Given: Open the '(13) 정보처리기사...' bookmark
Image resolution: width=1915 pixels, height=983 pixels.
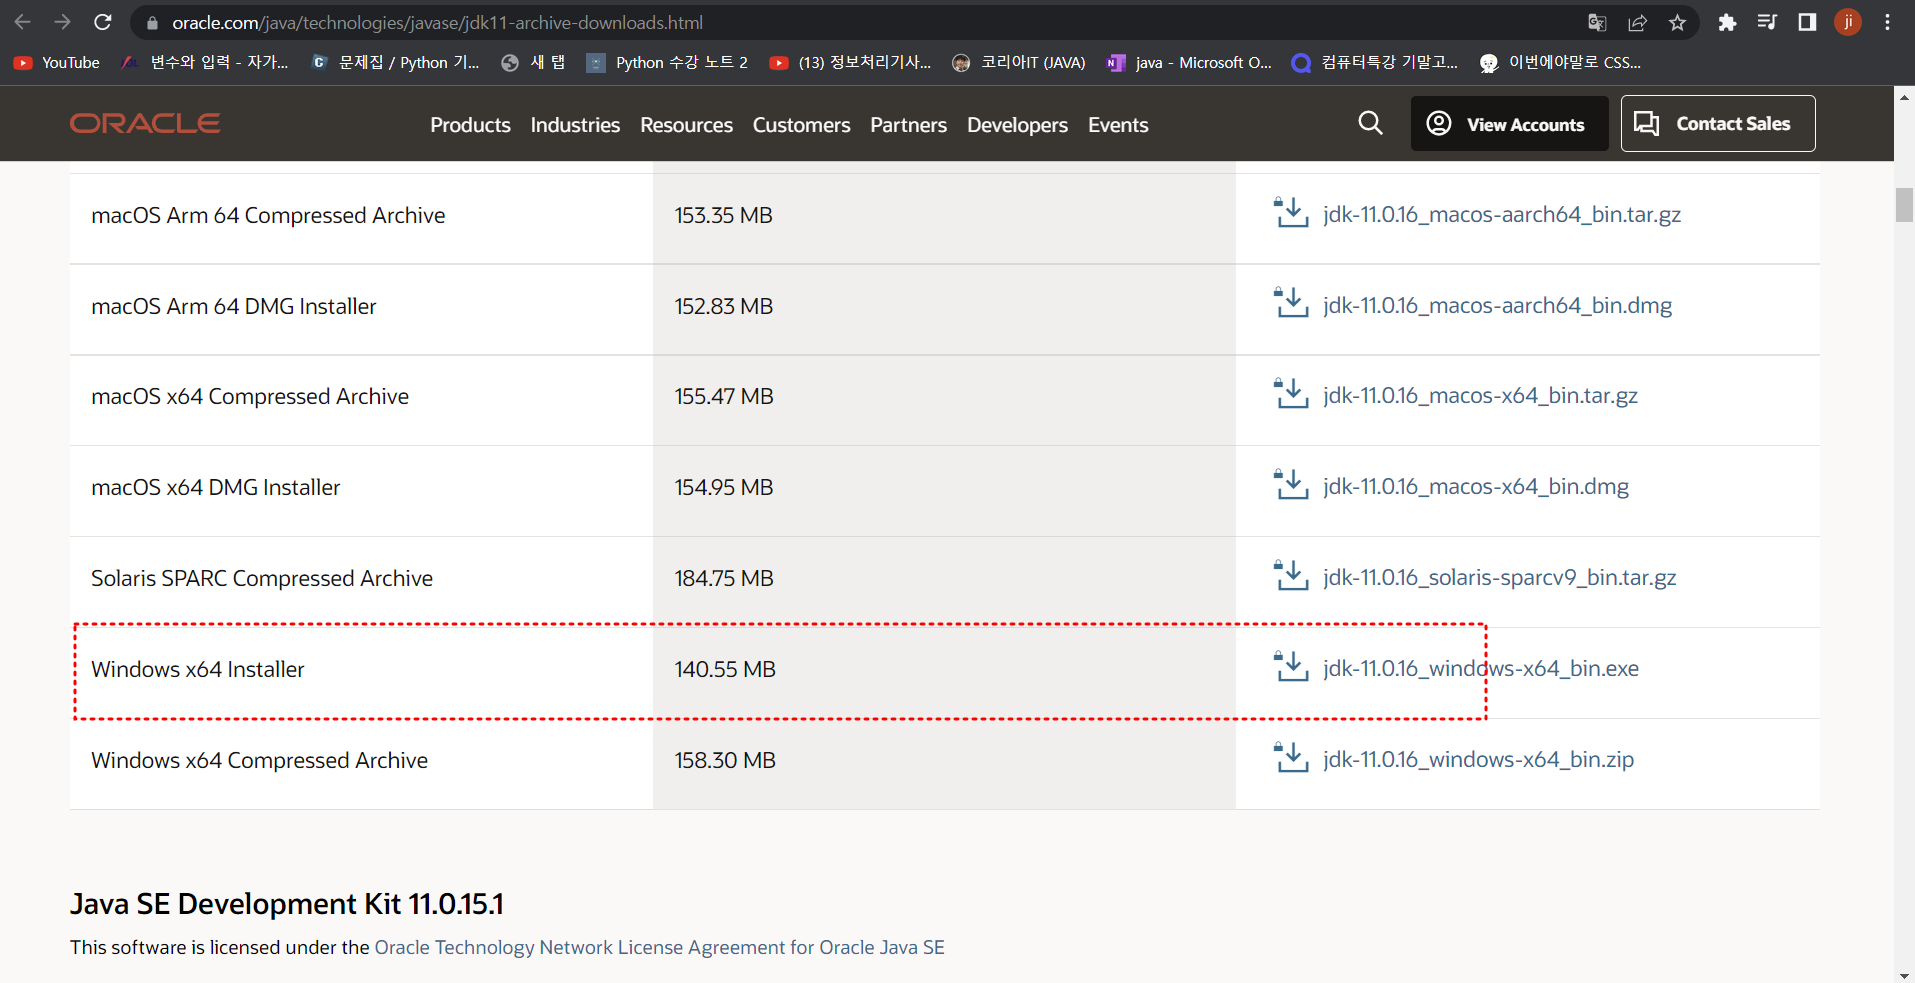Looking at the screenshot, I should [850, 62].
